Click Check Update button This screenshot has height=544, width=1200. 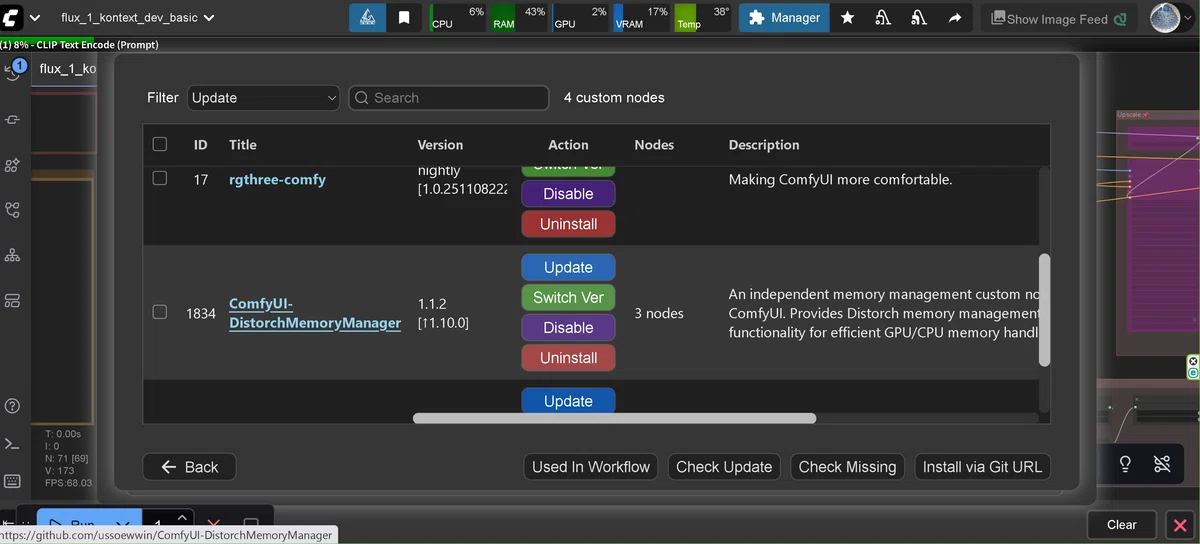[724, 467]
